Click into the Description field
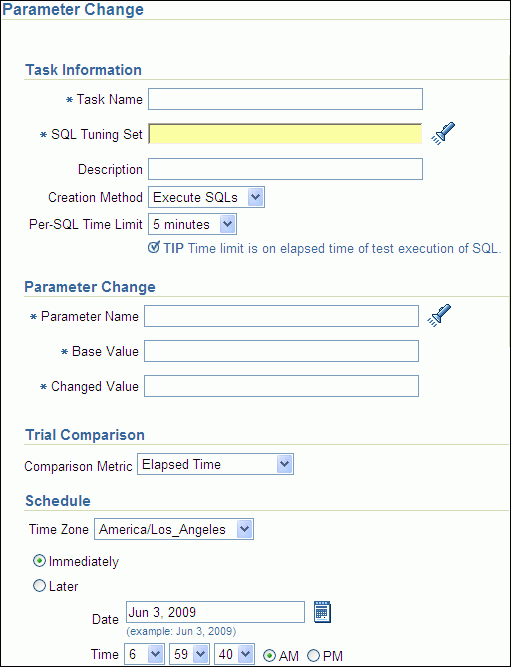Image resolution: width=511 pixels, height=667 pixels. click(x=285, y=169)
